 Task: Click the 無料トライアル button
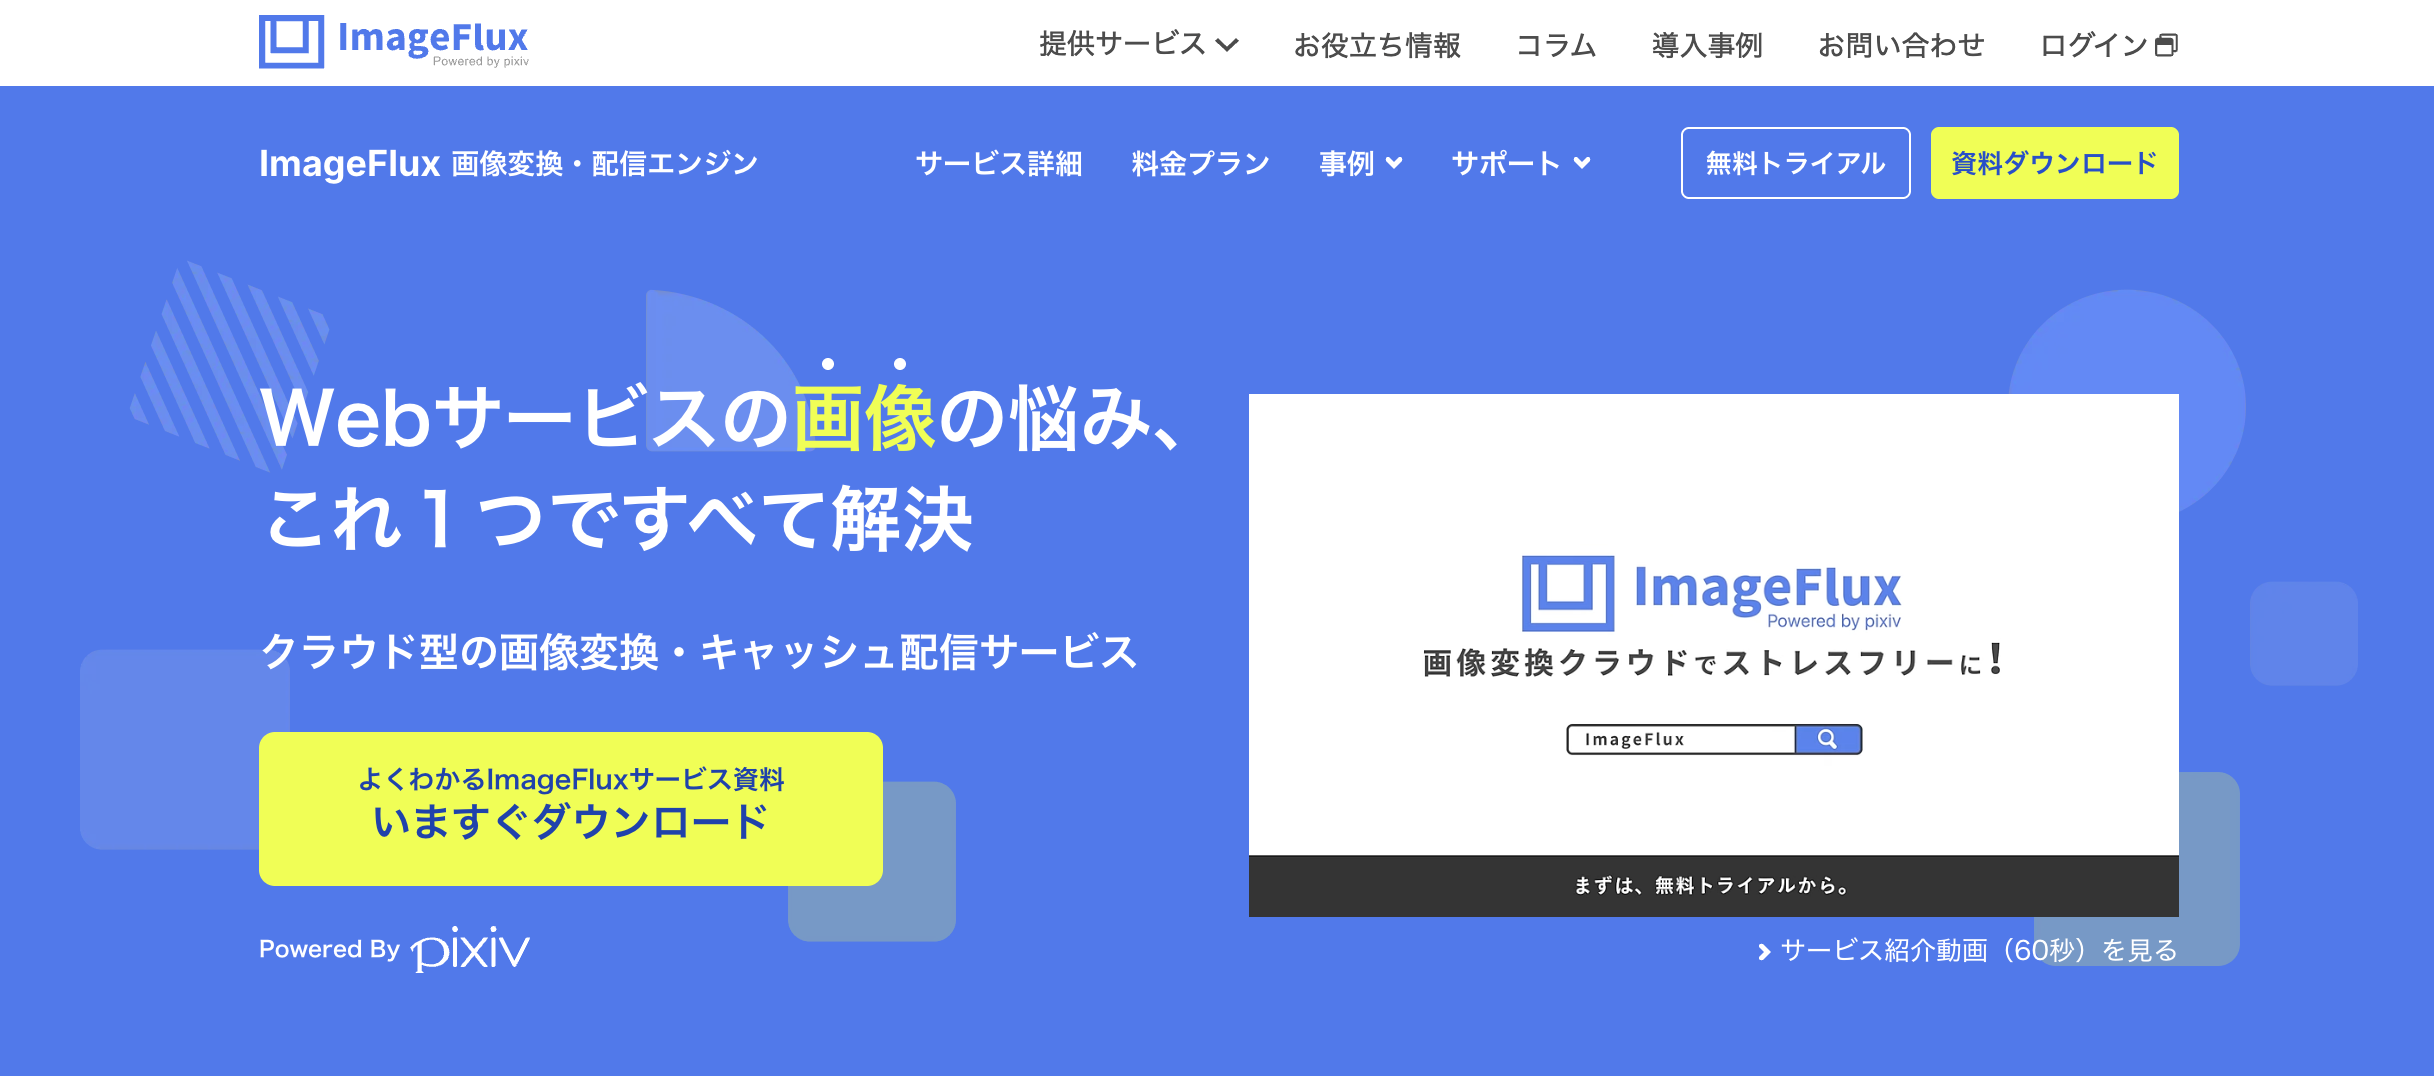[1795, 163]
